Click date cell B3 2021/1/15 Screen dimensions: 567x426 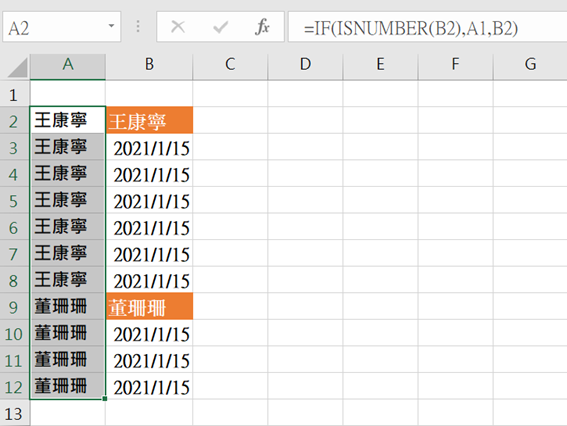coord(149,147)
